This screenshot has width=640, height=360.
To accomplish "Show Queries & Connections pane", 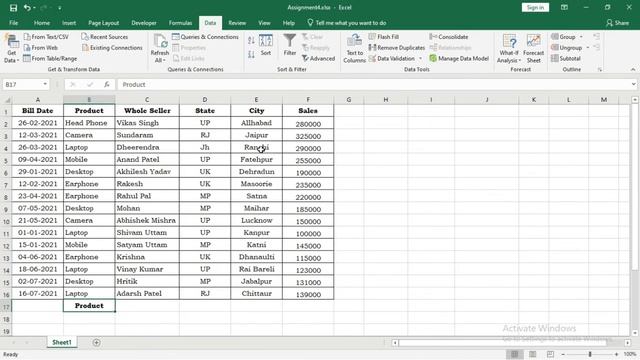I will pos(205,37).
